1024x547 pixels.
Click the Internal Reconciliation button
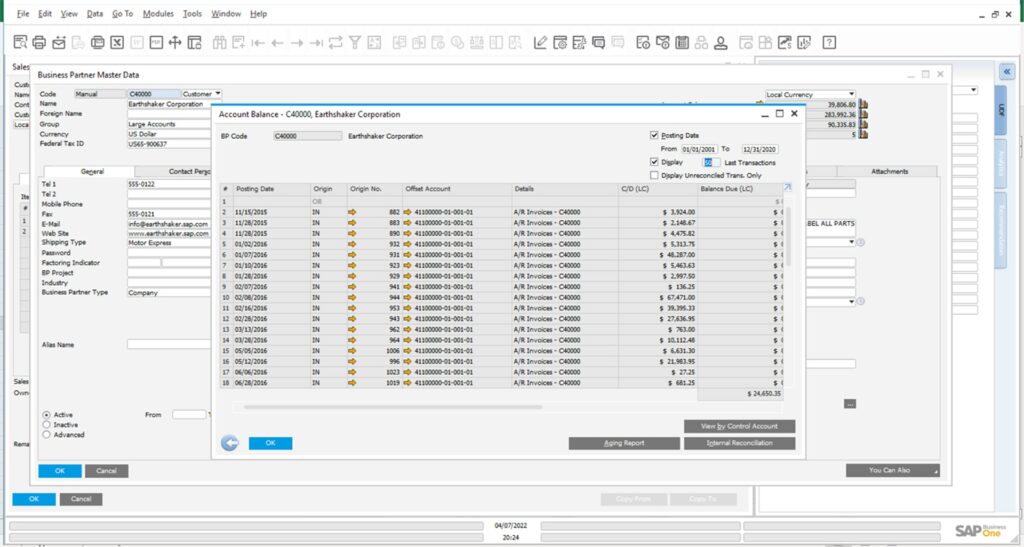click(739, 443)
